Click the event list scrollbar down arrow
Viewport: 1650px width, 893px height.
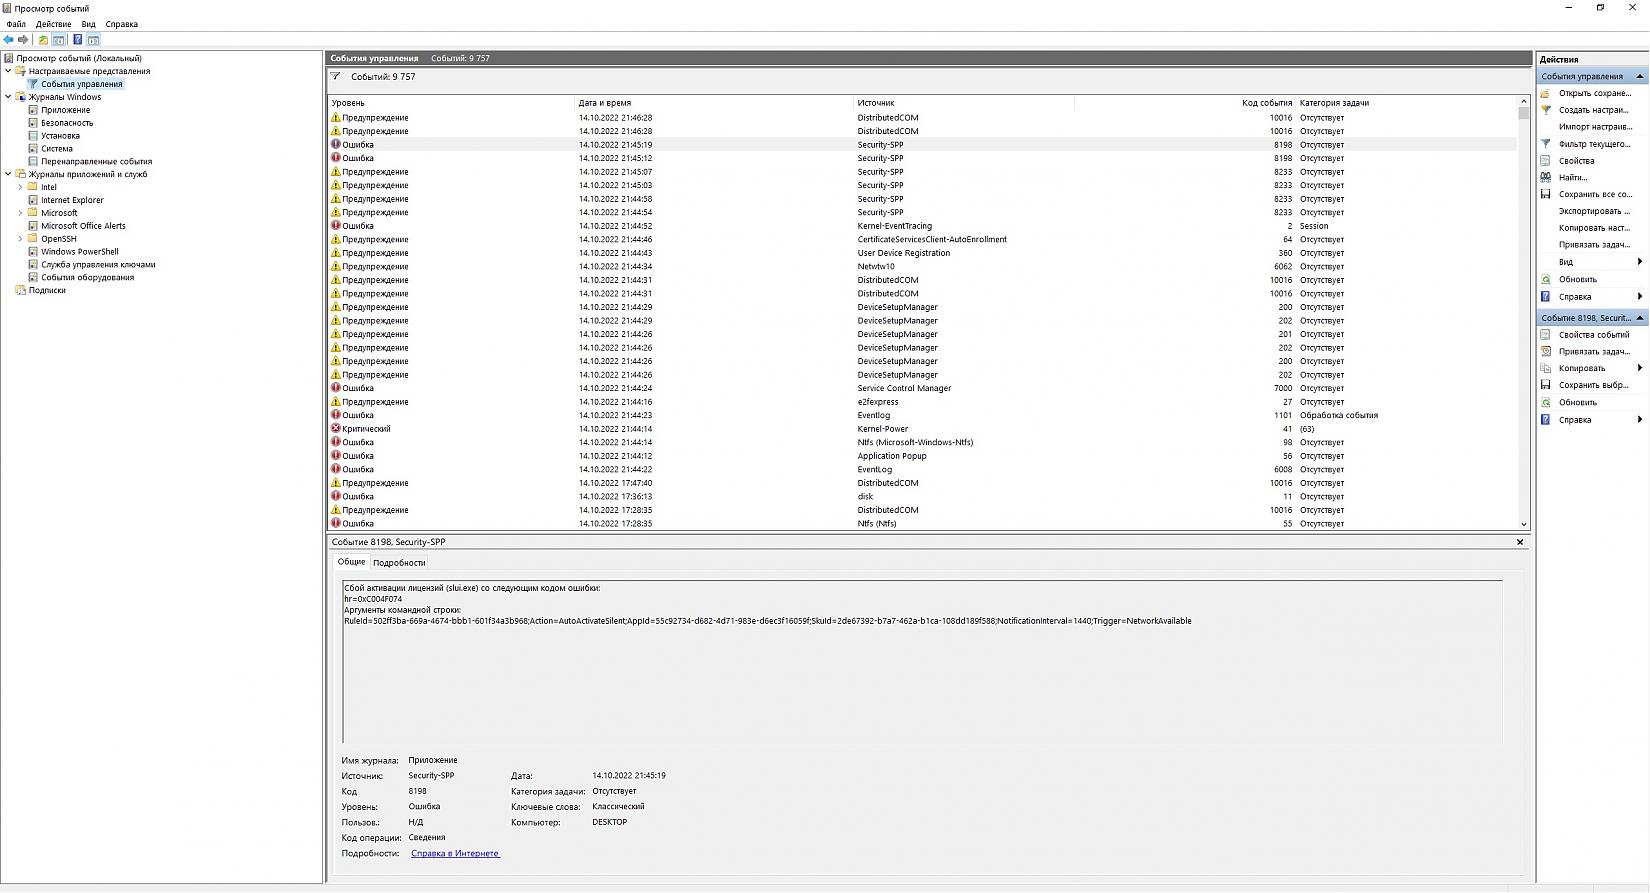(1524, 524)
